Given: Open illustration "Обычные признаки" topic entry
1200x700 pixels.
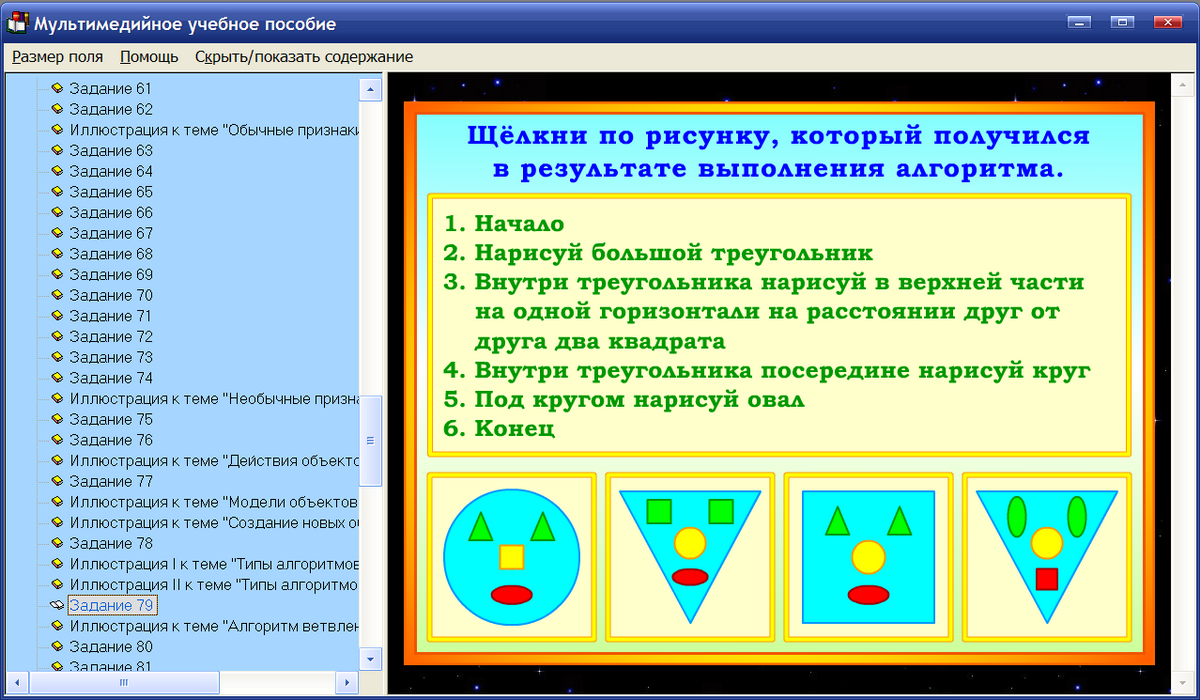Looking at the screenshot, I should [x=214, y=130].
